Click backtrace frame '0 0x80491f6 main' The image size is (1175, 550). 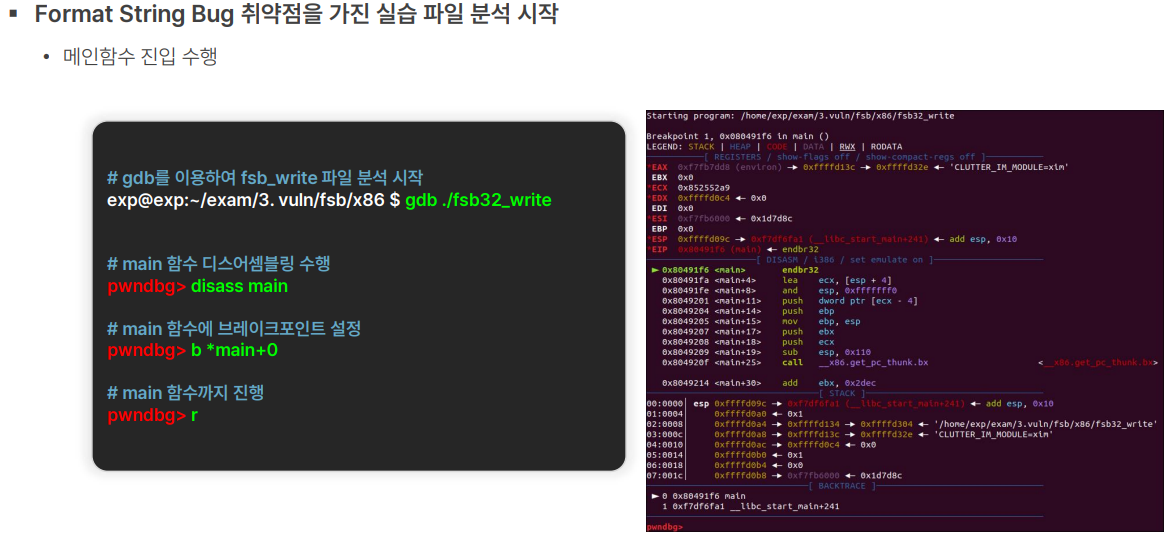coord(698,496)
